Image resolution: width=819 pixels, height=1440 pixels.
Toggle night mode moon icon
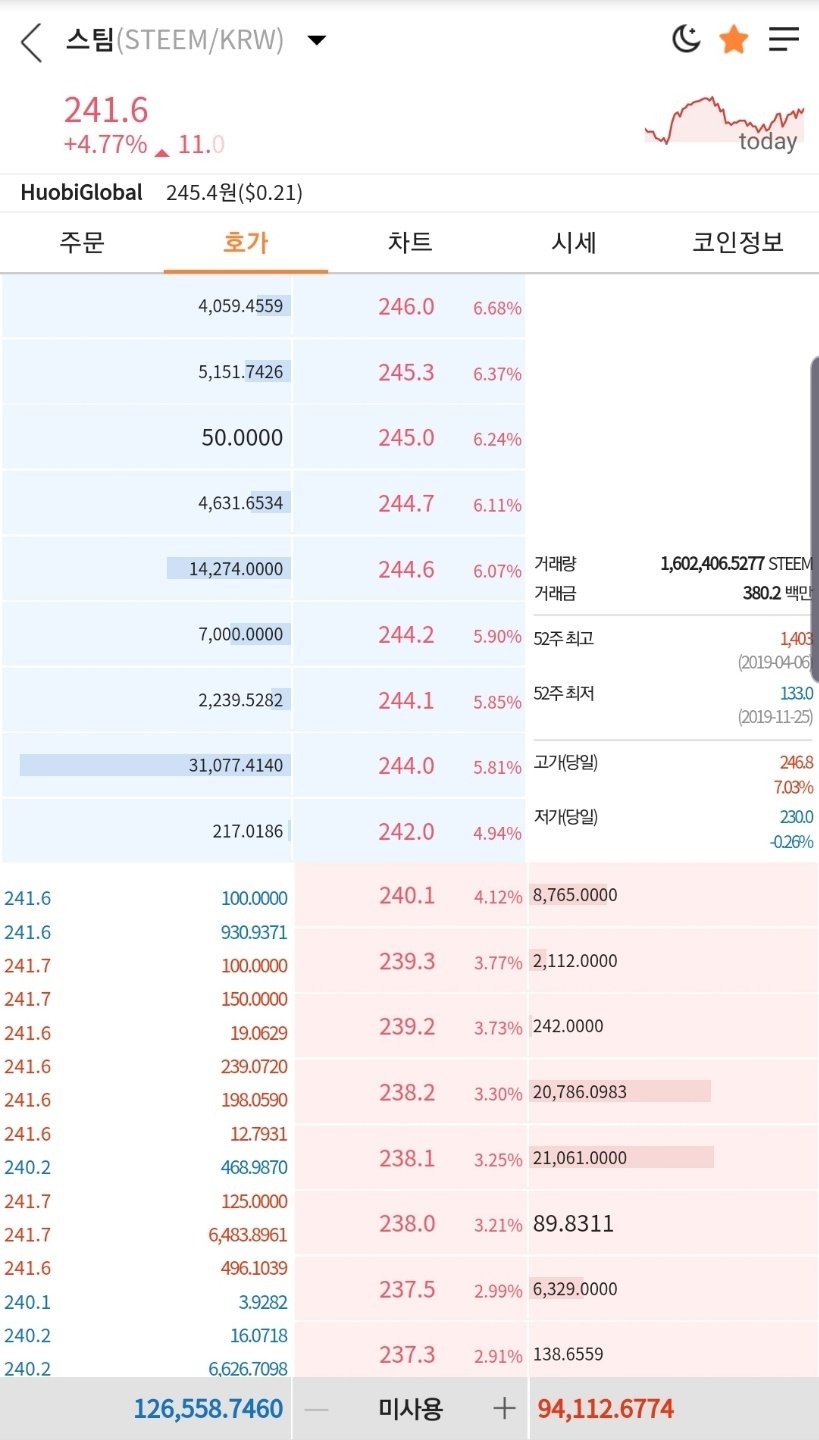[686, 40]
